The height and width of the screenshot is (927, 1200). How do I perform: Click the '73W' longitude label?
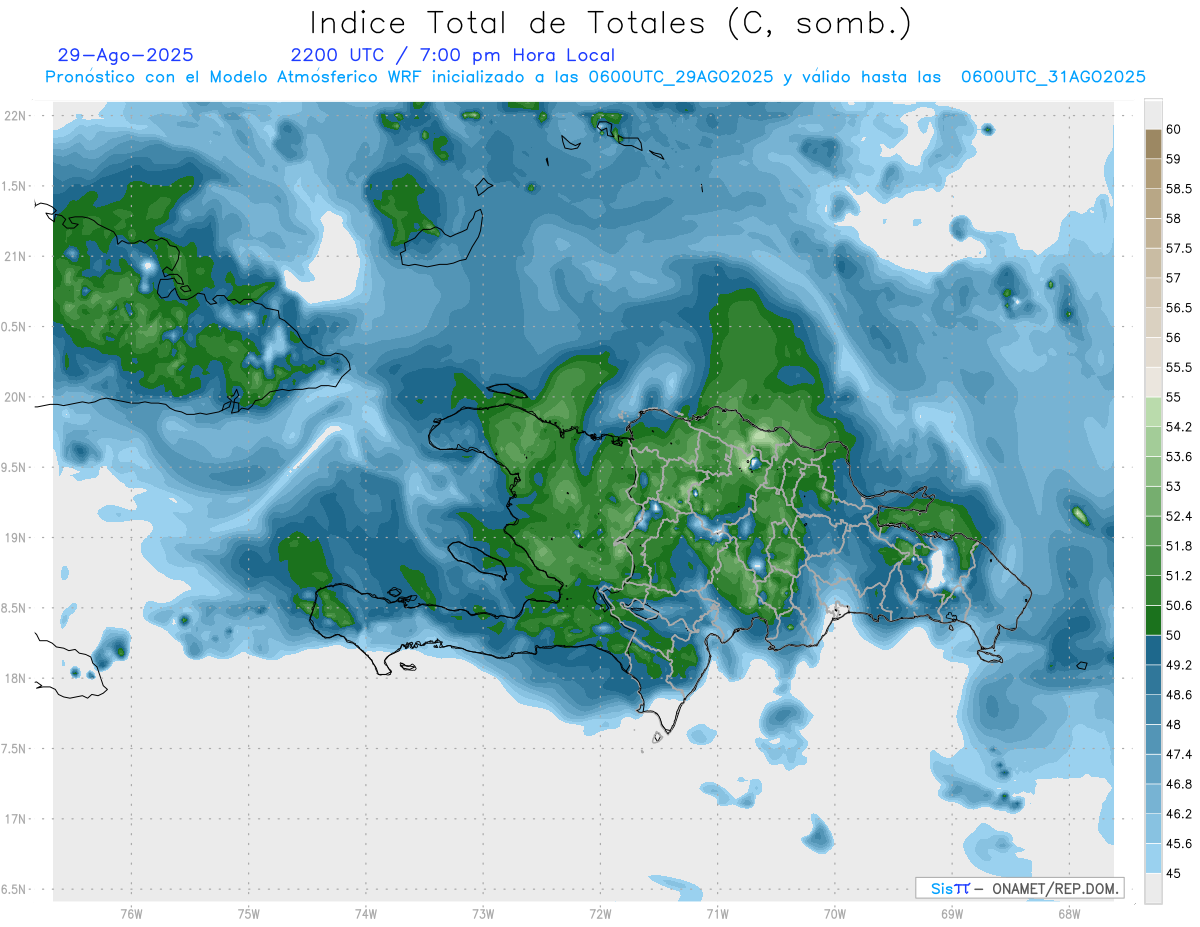click(483, 913)
